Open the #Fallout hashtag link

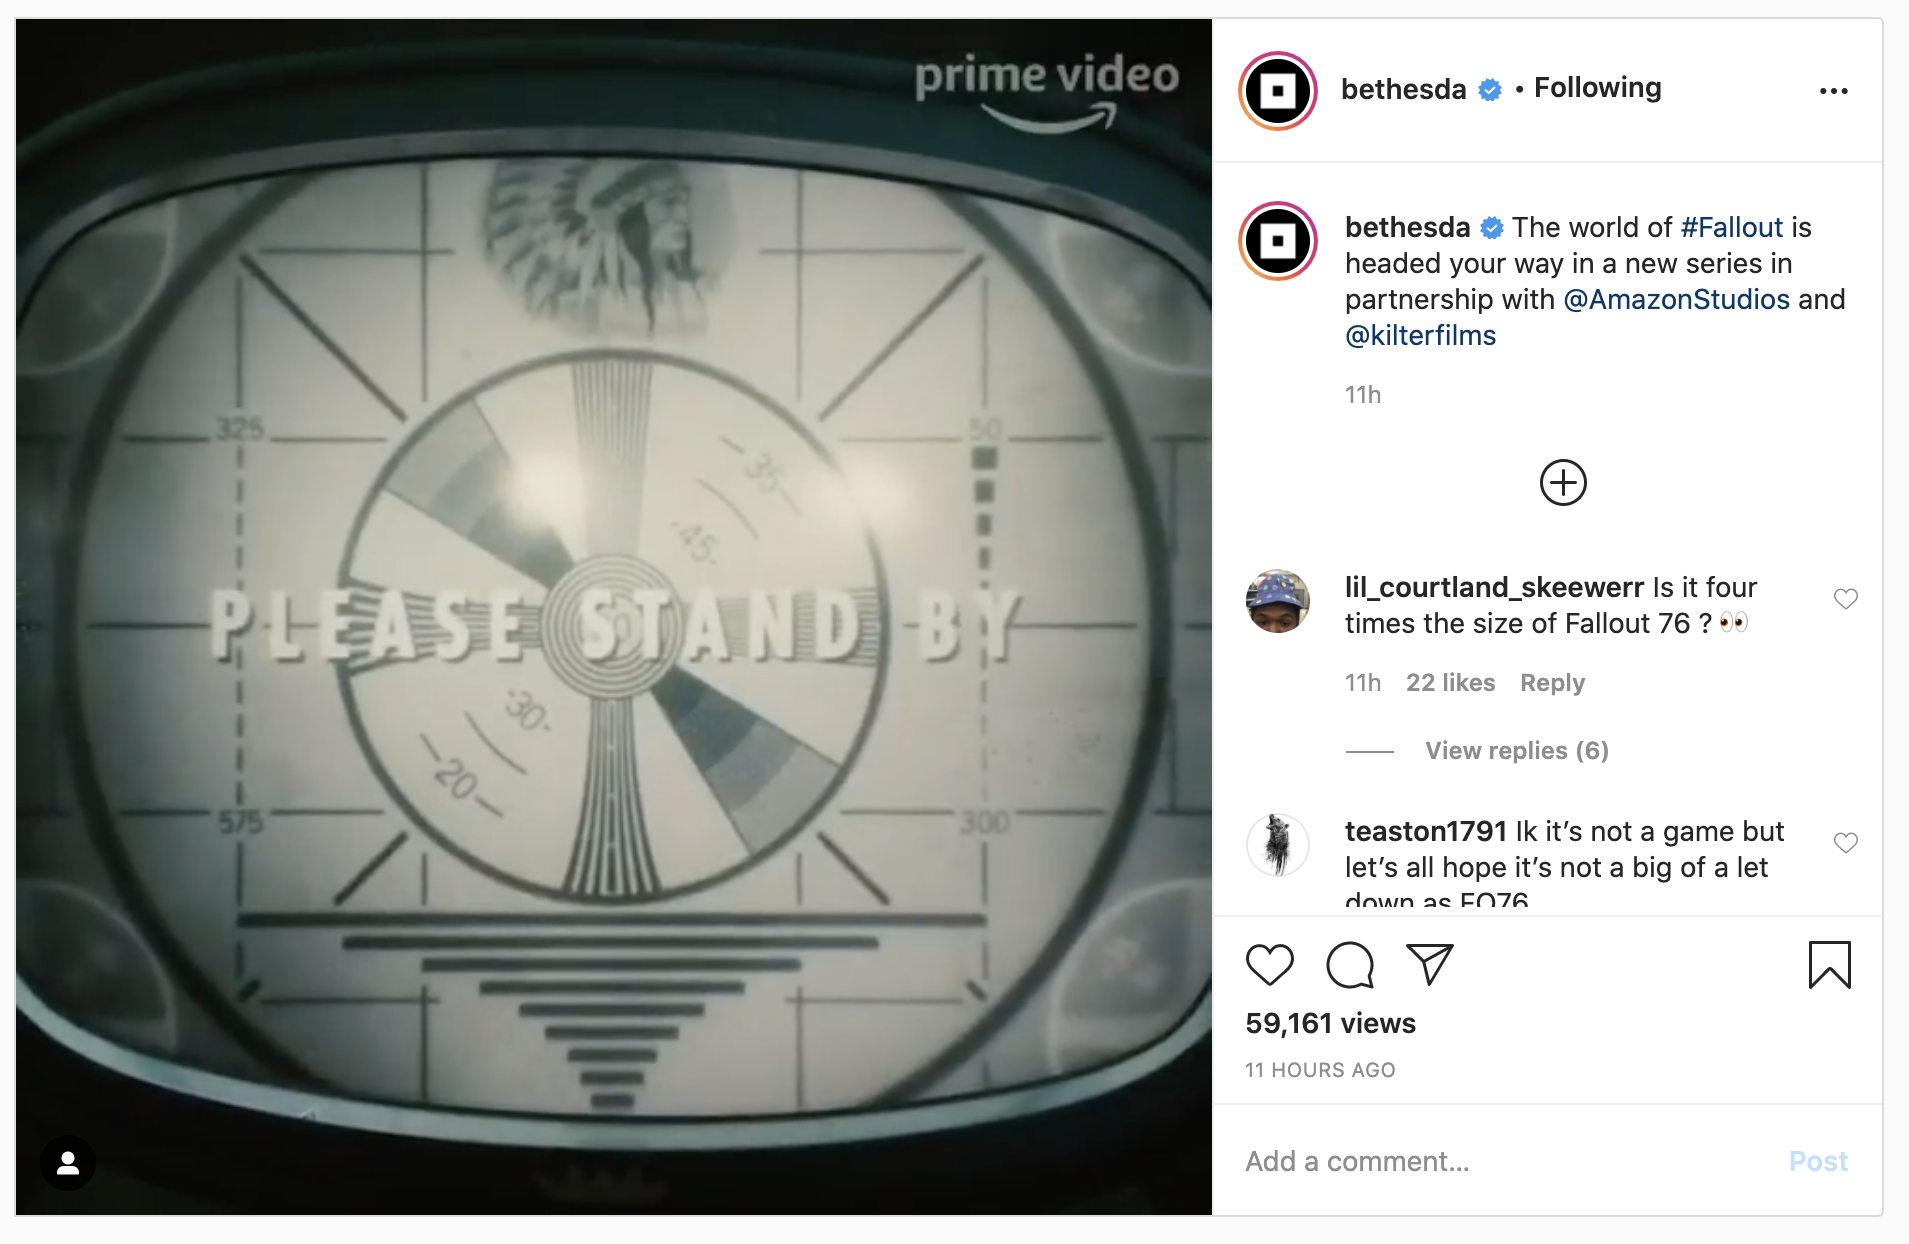pyautogui.click(x=1732, y=228)
